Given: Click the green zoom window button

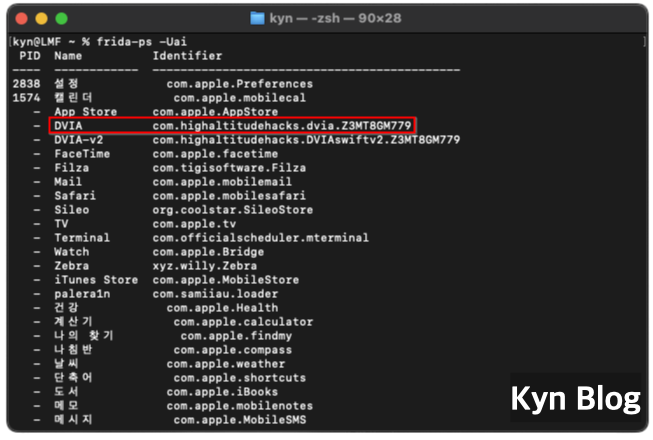Looking at the screenshot, I should 62,19.
